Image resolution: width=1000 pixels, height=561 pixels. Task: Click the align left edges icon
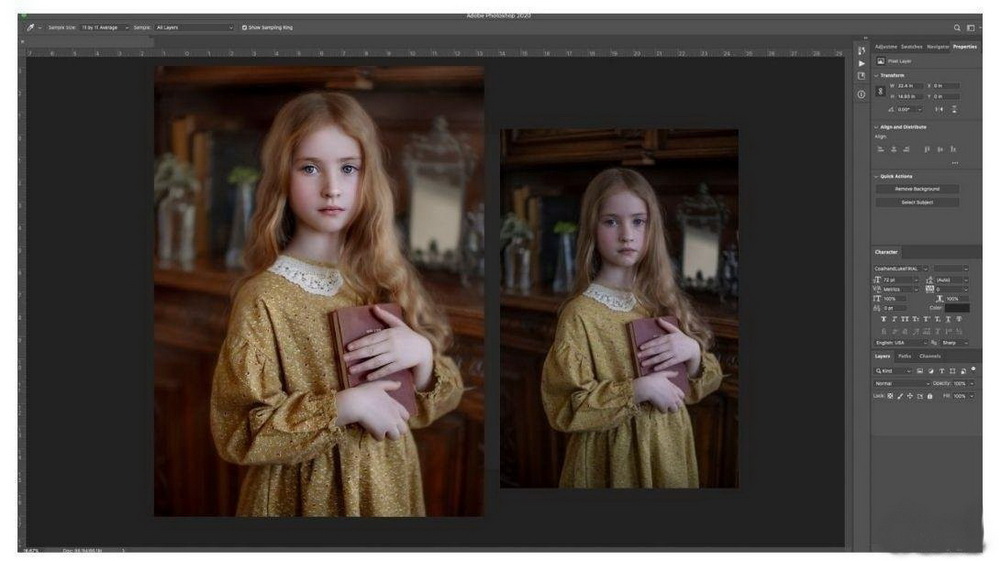pyautogui.click(x=880, y=149)
